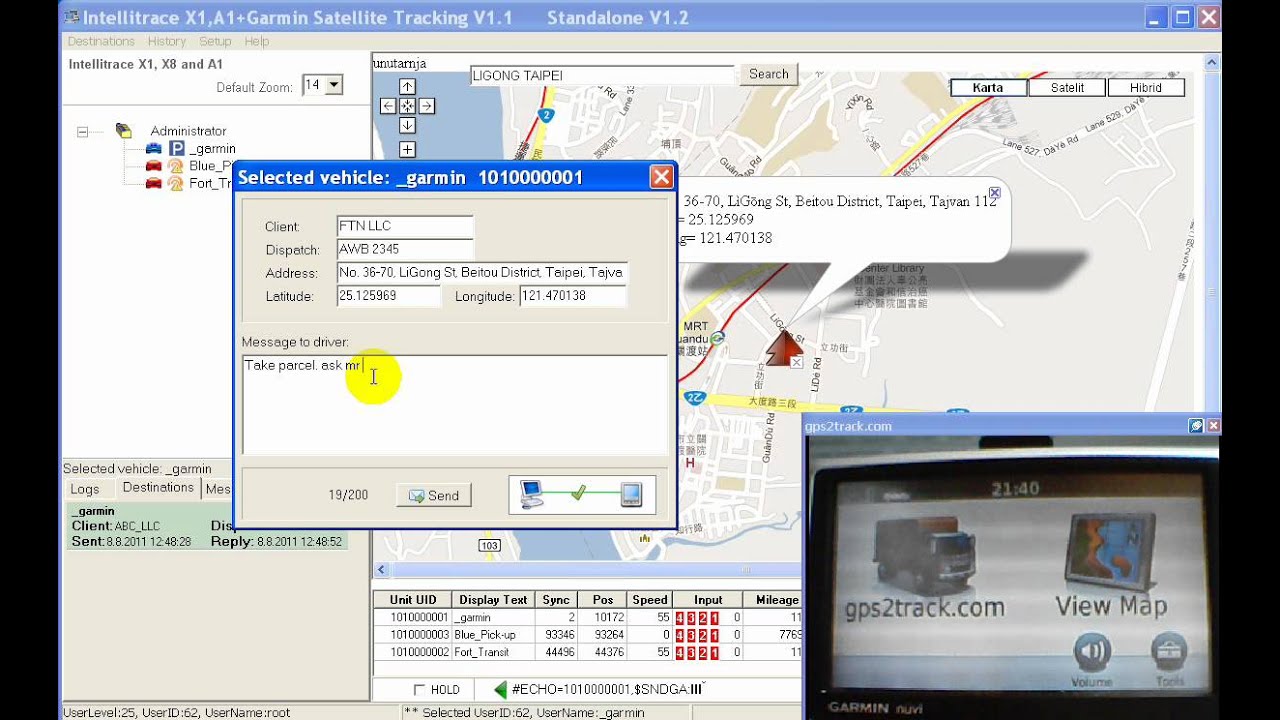Click the Sync column header
Image resolution: width=1280 pixels, height=720 pixels.
556,600
